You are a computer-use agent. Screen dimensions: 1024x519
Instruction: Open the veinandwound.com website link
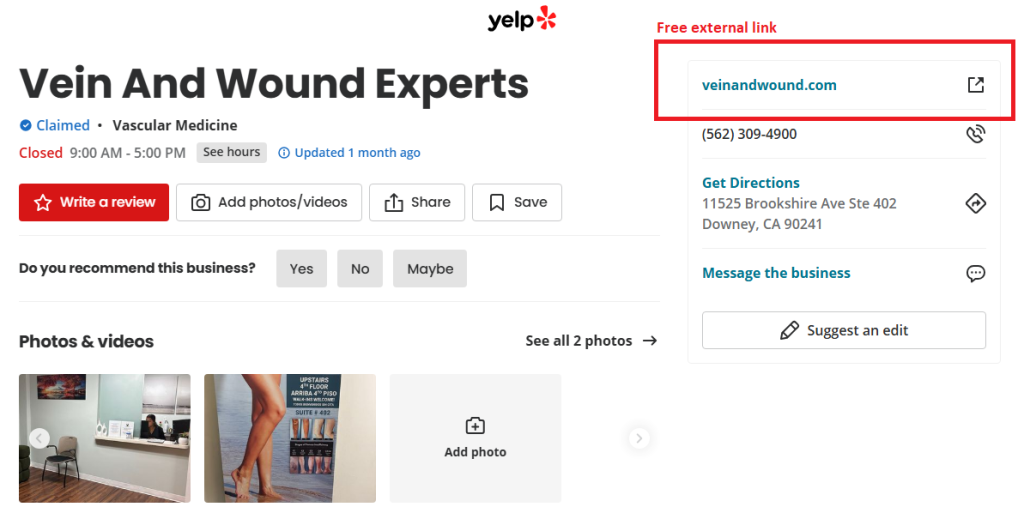[769, 85]
